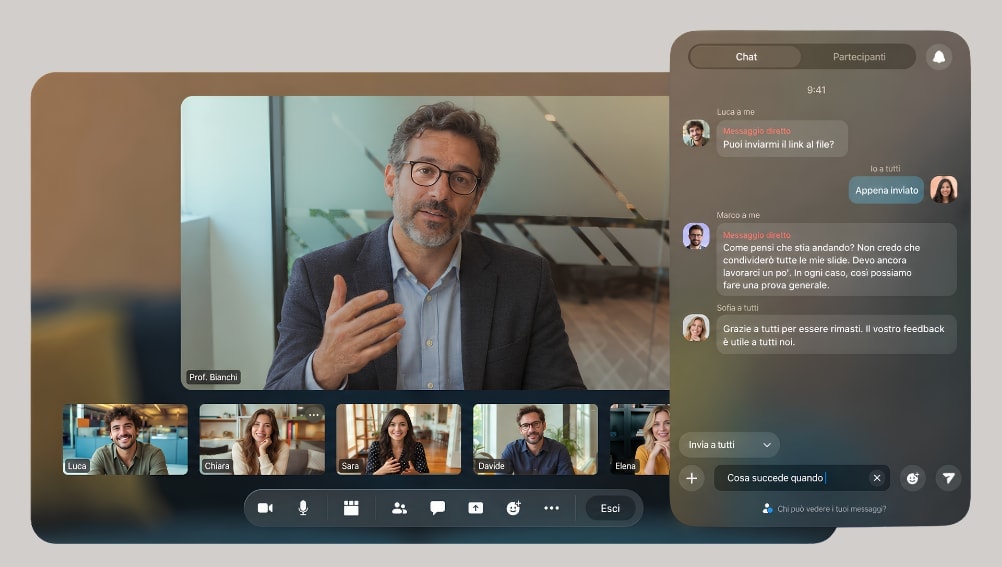The image size is (1002, 567).
Task: Click 'Marco a me' sender label
Action: [x=738, y=215]
